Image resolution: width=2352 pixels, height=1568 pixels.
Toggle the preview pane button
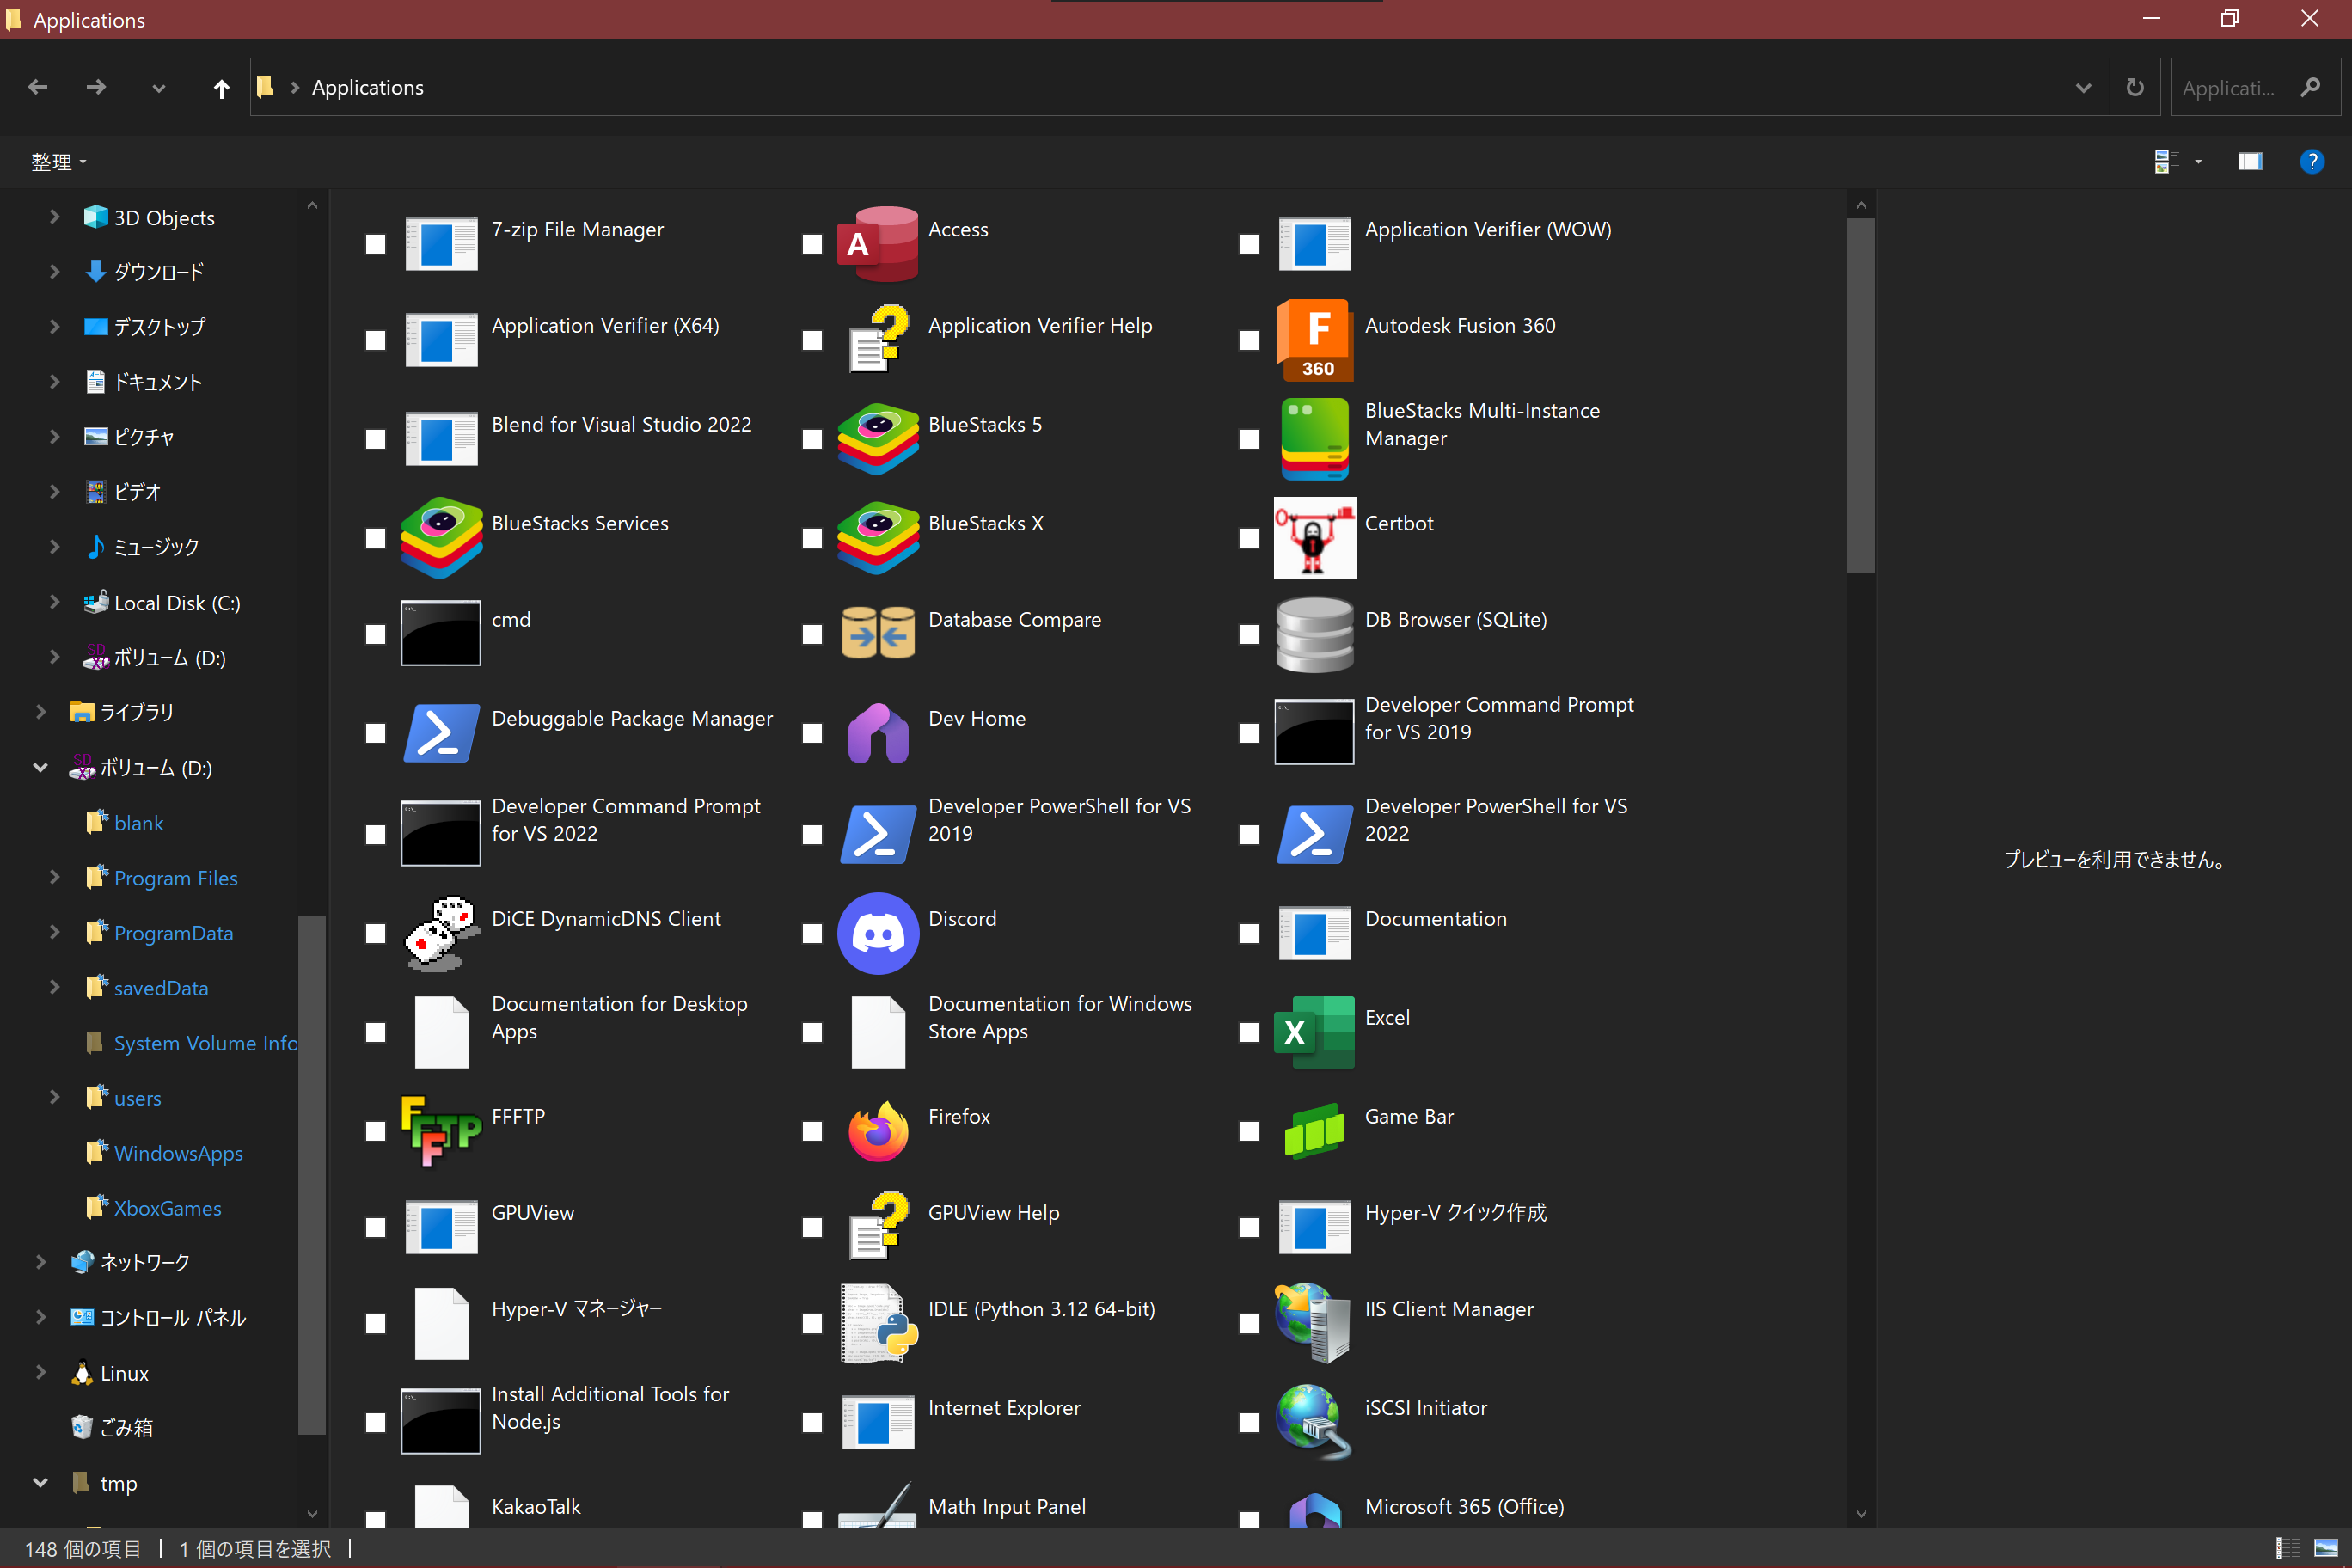[x=2249, y=161]
